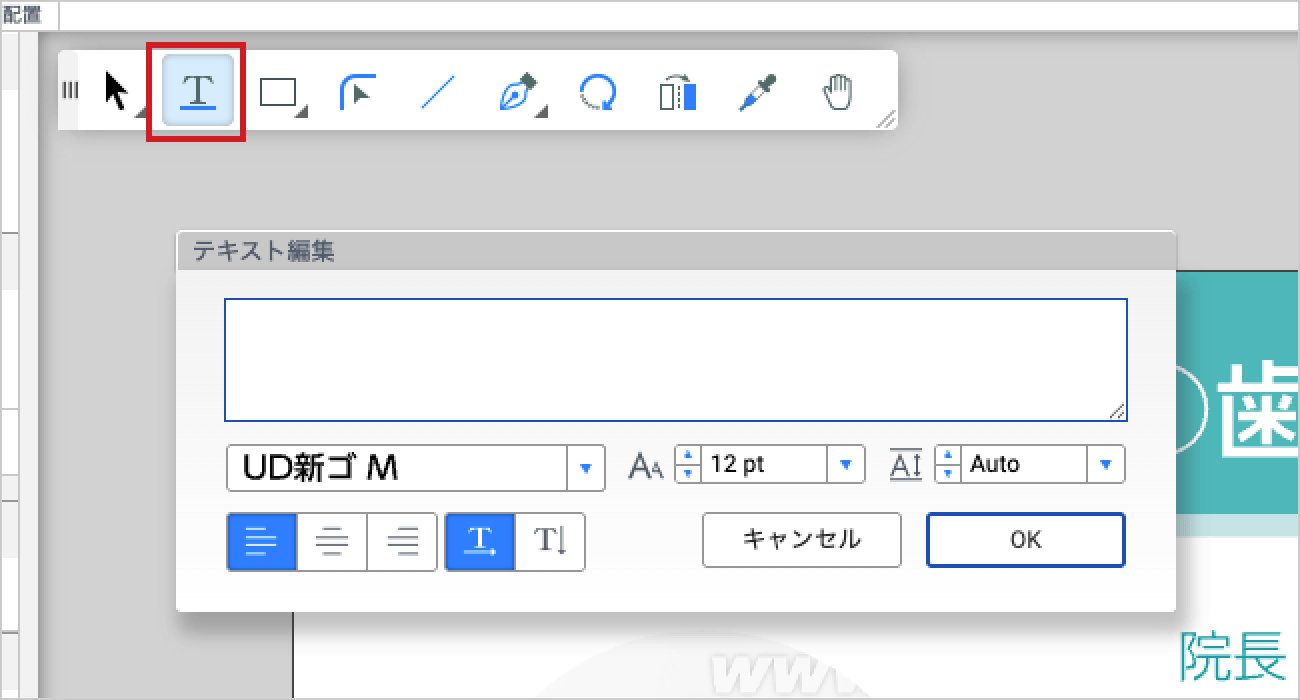Confirm with the OK button
Viewport: 1300px width, 700px height.
1026,540
